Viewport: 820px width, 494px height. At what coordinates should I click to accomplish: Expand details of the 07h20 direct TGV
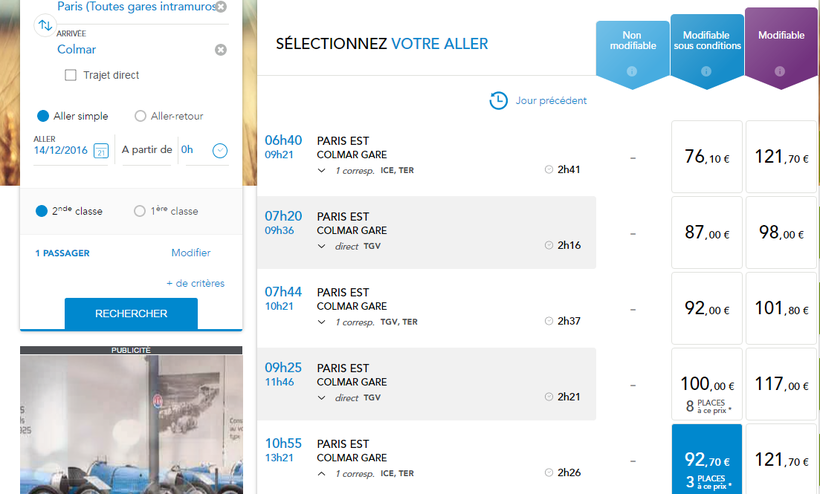click(x=321, y=245)
